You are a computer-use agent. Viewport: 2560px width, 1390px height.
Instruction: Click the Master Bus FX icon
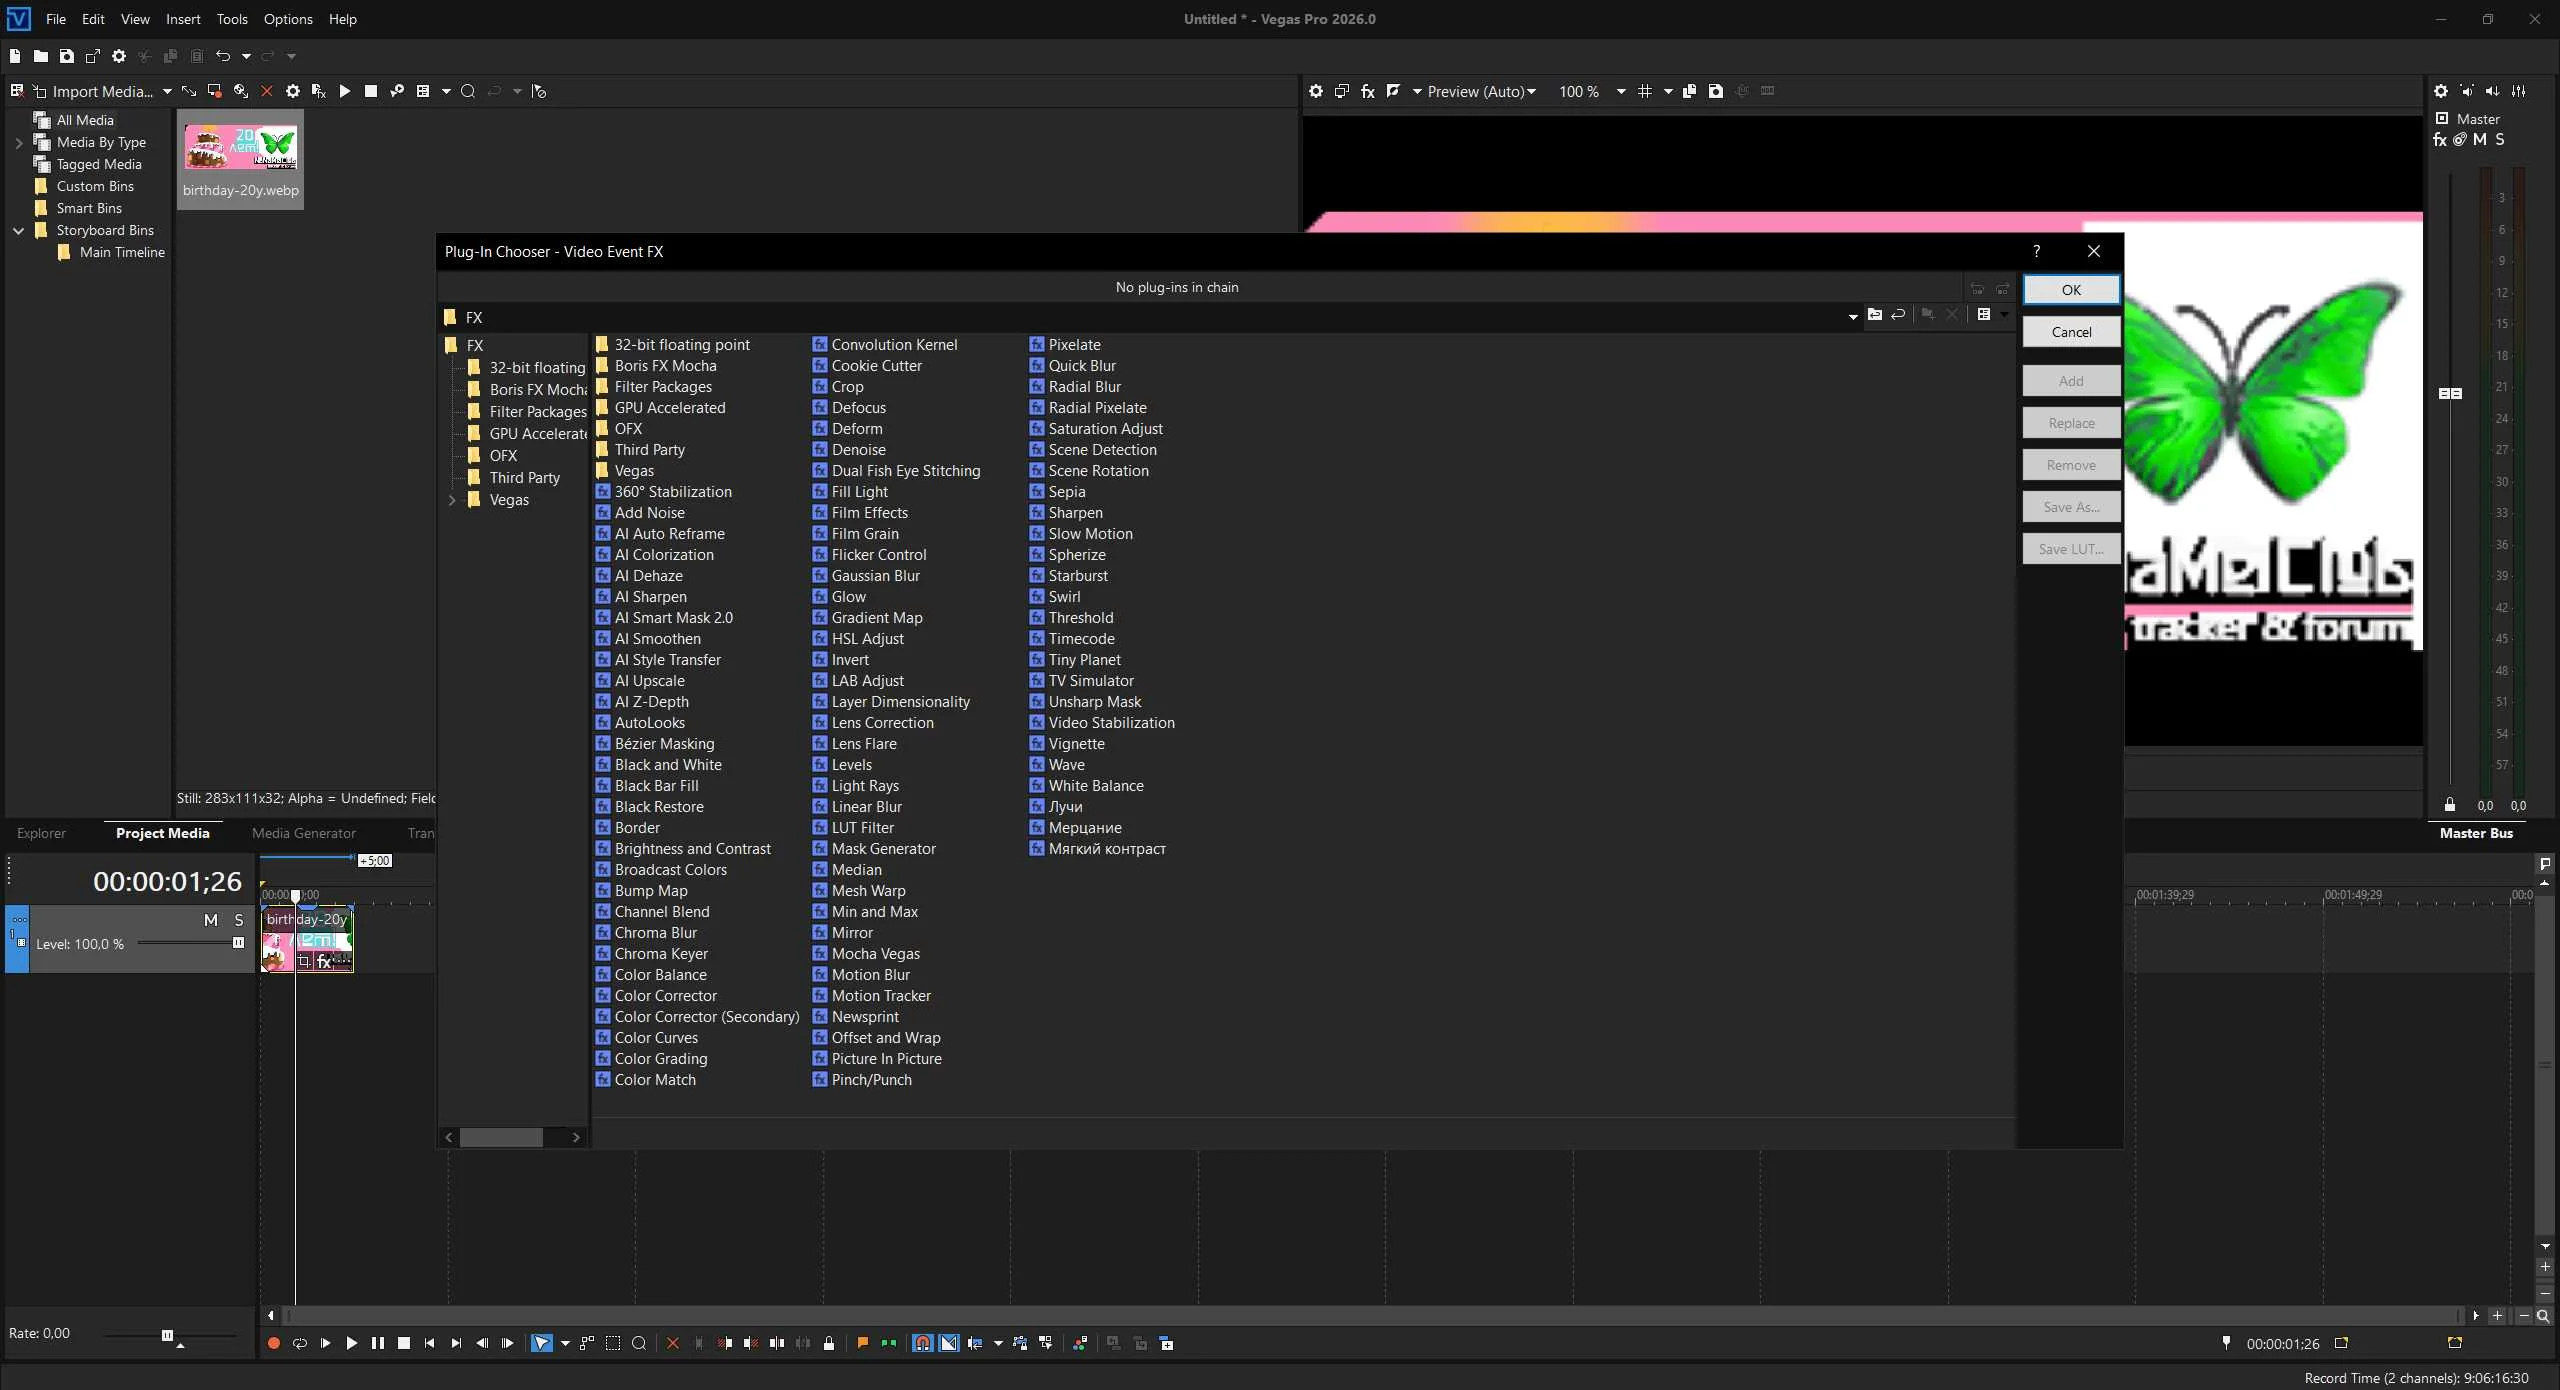tap(2440, 140)
